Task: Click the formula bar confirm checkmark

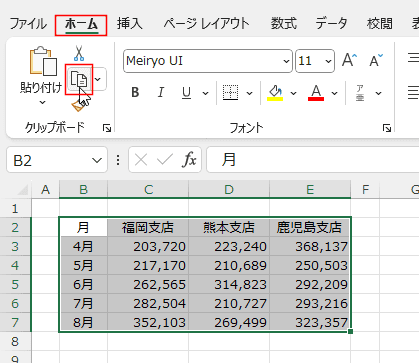Action: point(165,160)
